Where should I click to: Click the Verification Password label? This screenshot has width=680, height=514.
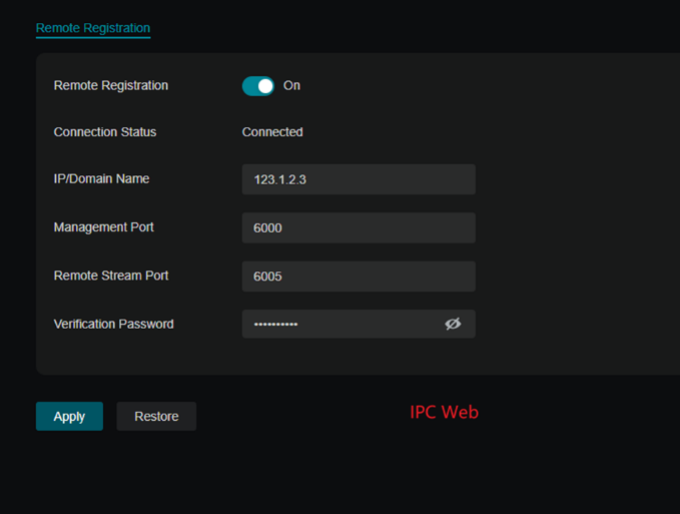[x=113, y=324]
